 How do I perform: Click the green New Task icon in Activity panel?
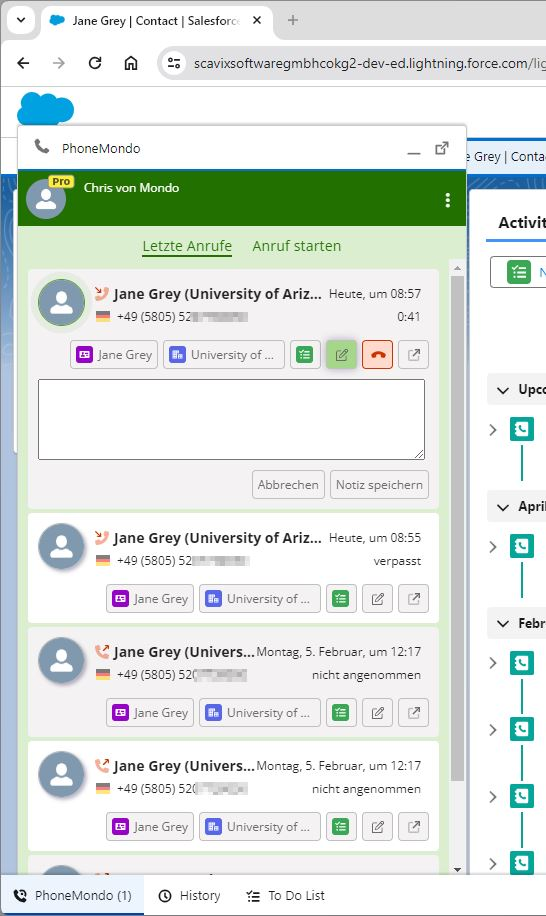tap(519, 272)
